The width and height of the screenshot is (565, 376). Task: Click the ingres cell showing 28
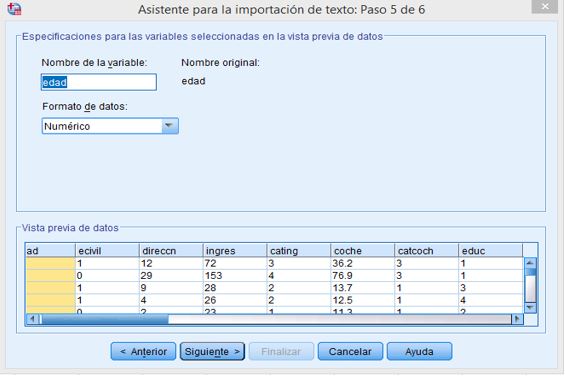pos(235,288)
